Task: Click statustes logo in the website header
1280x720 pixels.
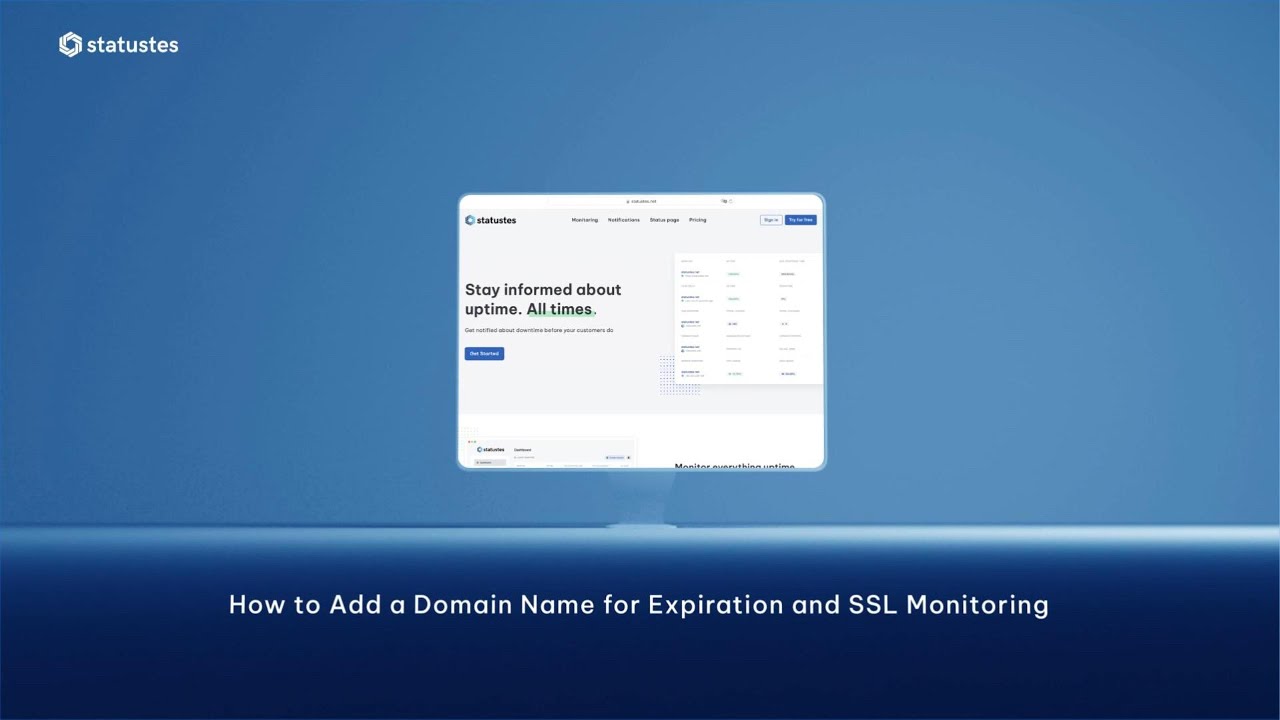Action: pos(491,220)
